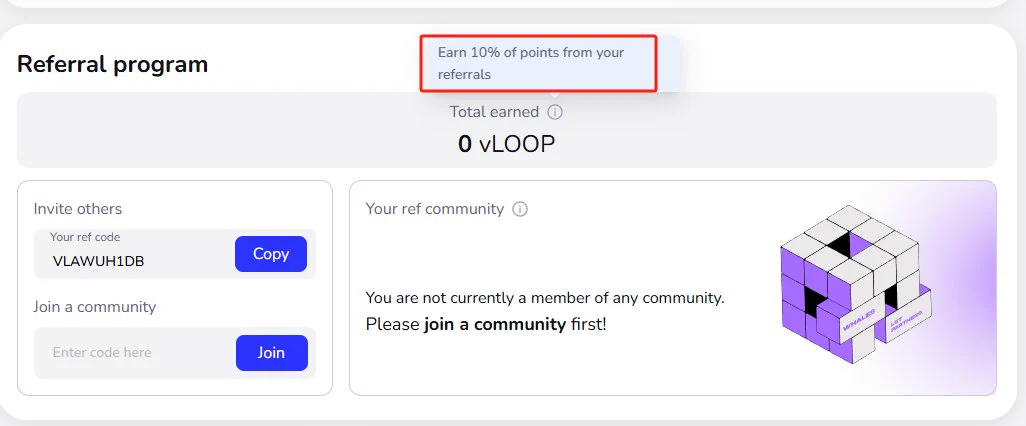Click the 0 vLOOP earned amount
1026x426 pixels.
(506, 144)
